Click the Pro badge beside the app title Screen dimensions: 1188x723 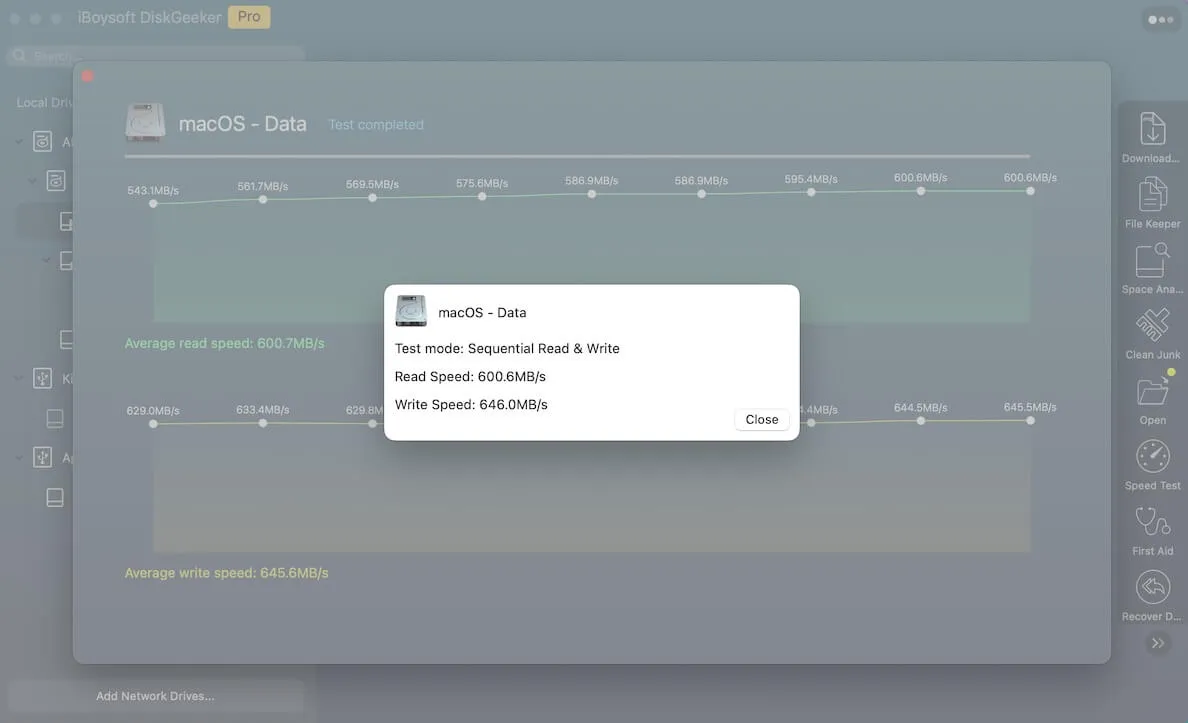(249, 17)
